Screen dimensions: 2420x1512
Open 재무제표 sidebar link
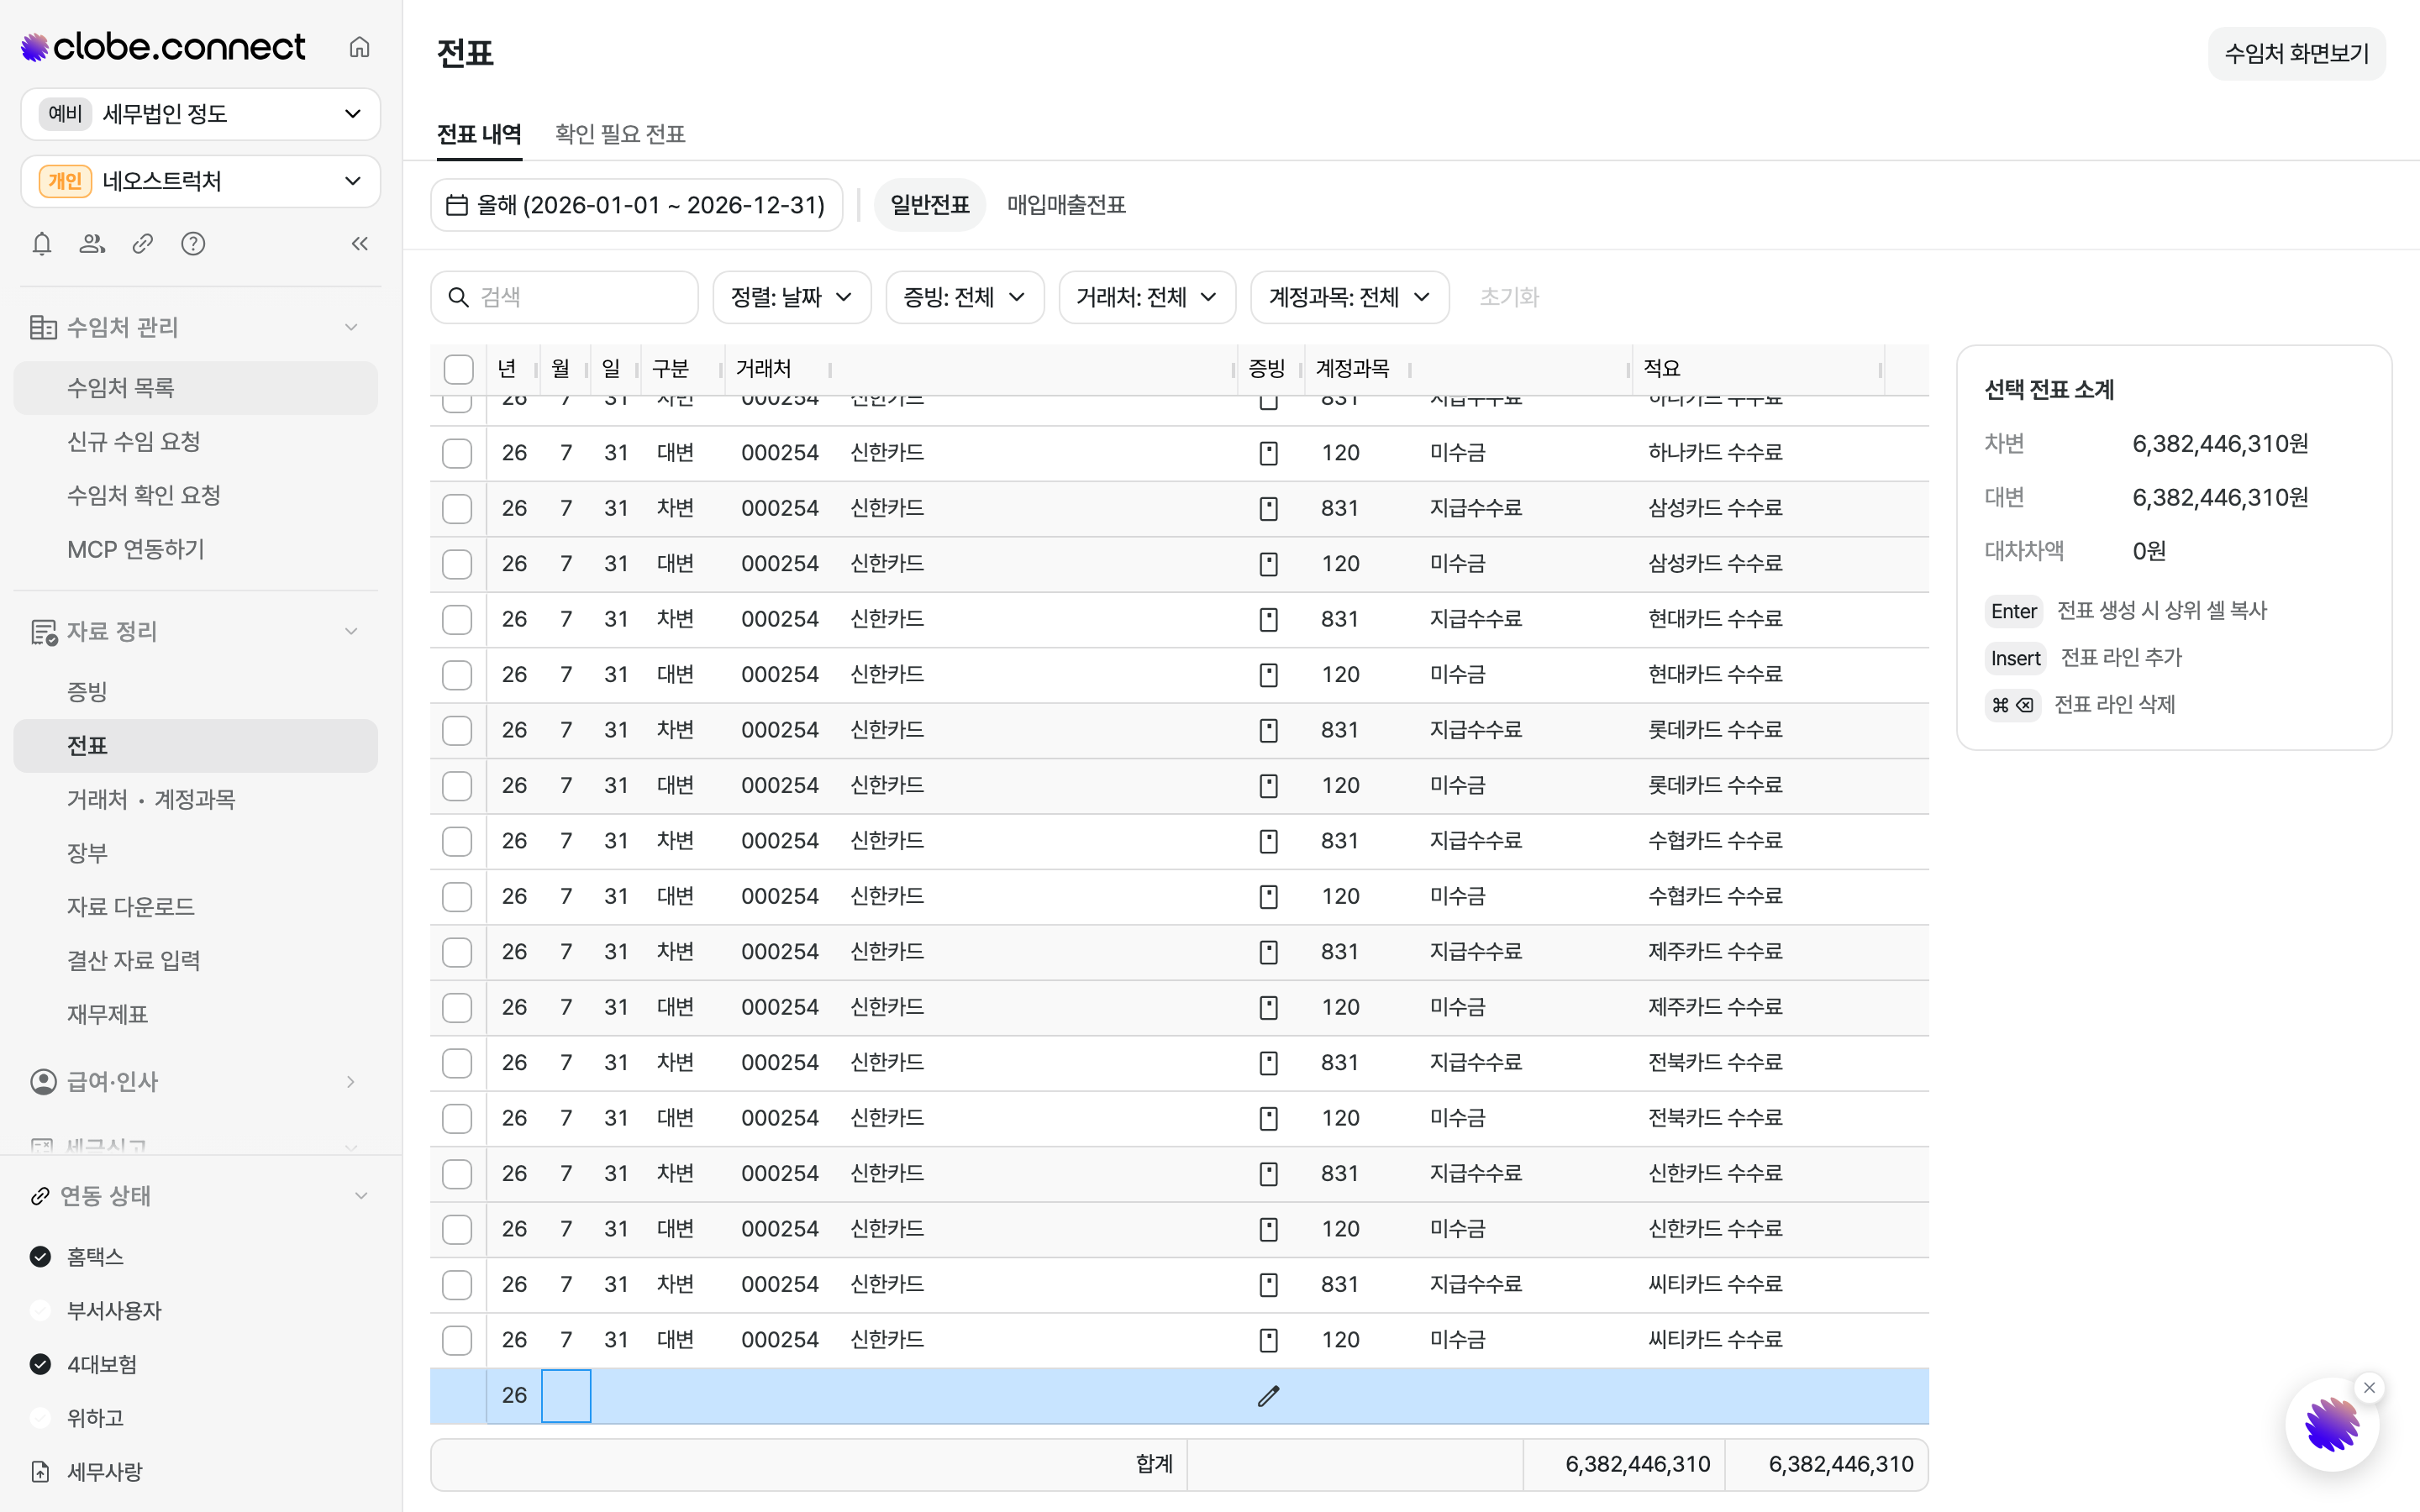[x=195, y=1015]
